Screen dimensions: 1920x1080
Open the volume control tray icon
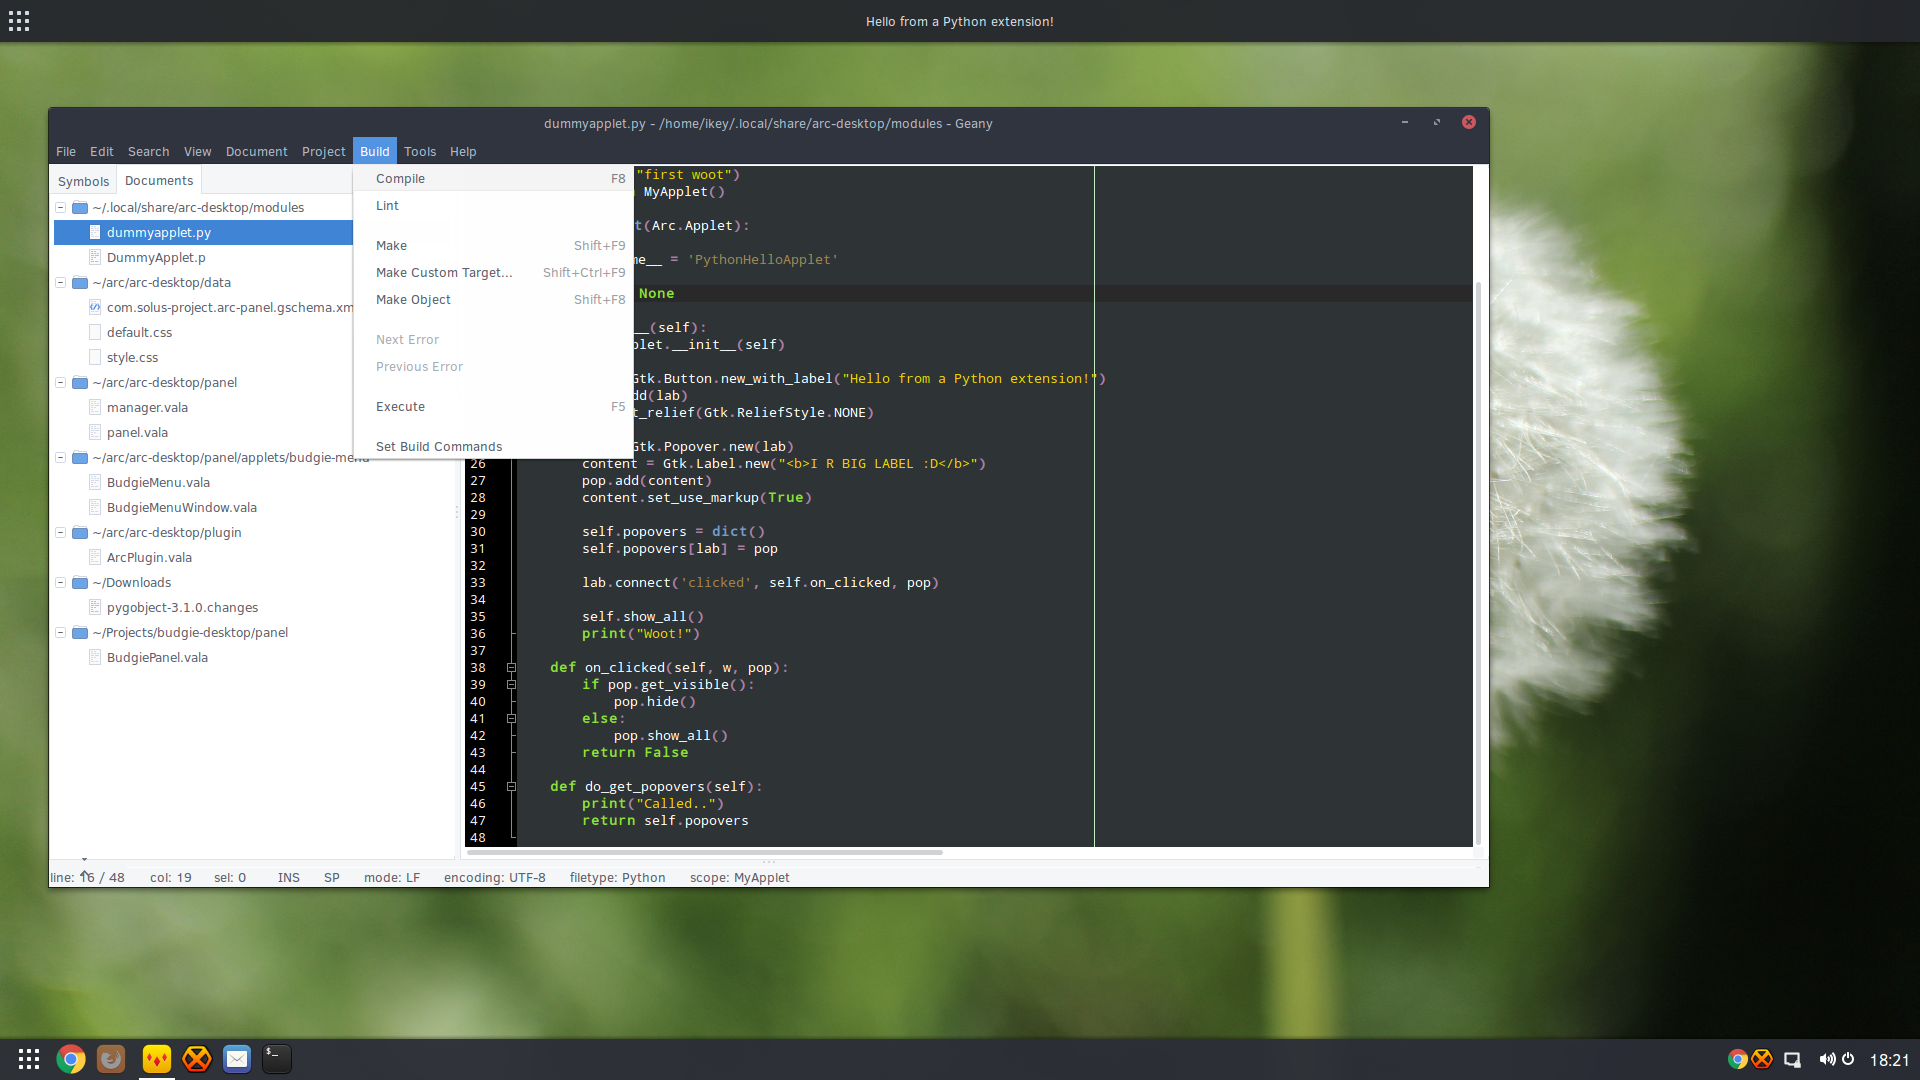pyautogui.click(x=1827, y=1059)
